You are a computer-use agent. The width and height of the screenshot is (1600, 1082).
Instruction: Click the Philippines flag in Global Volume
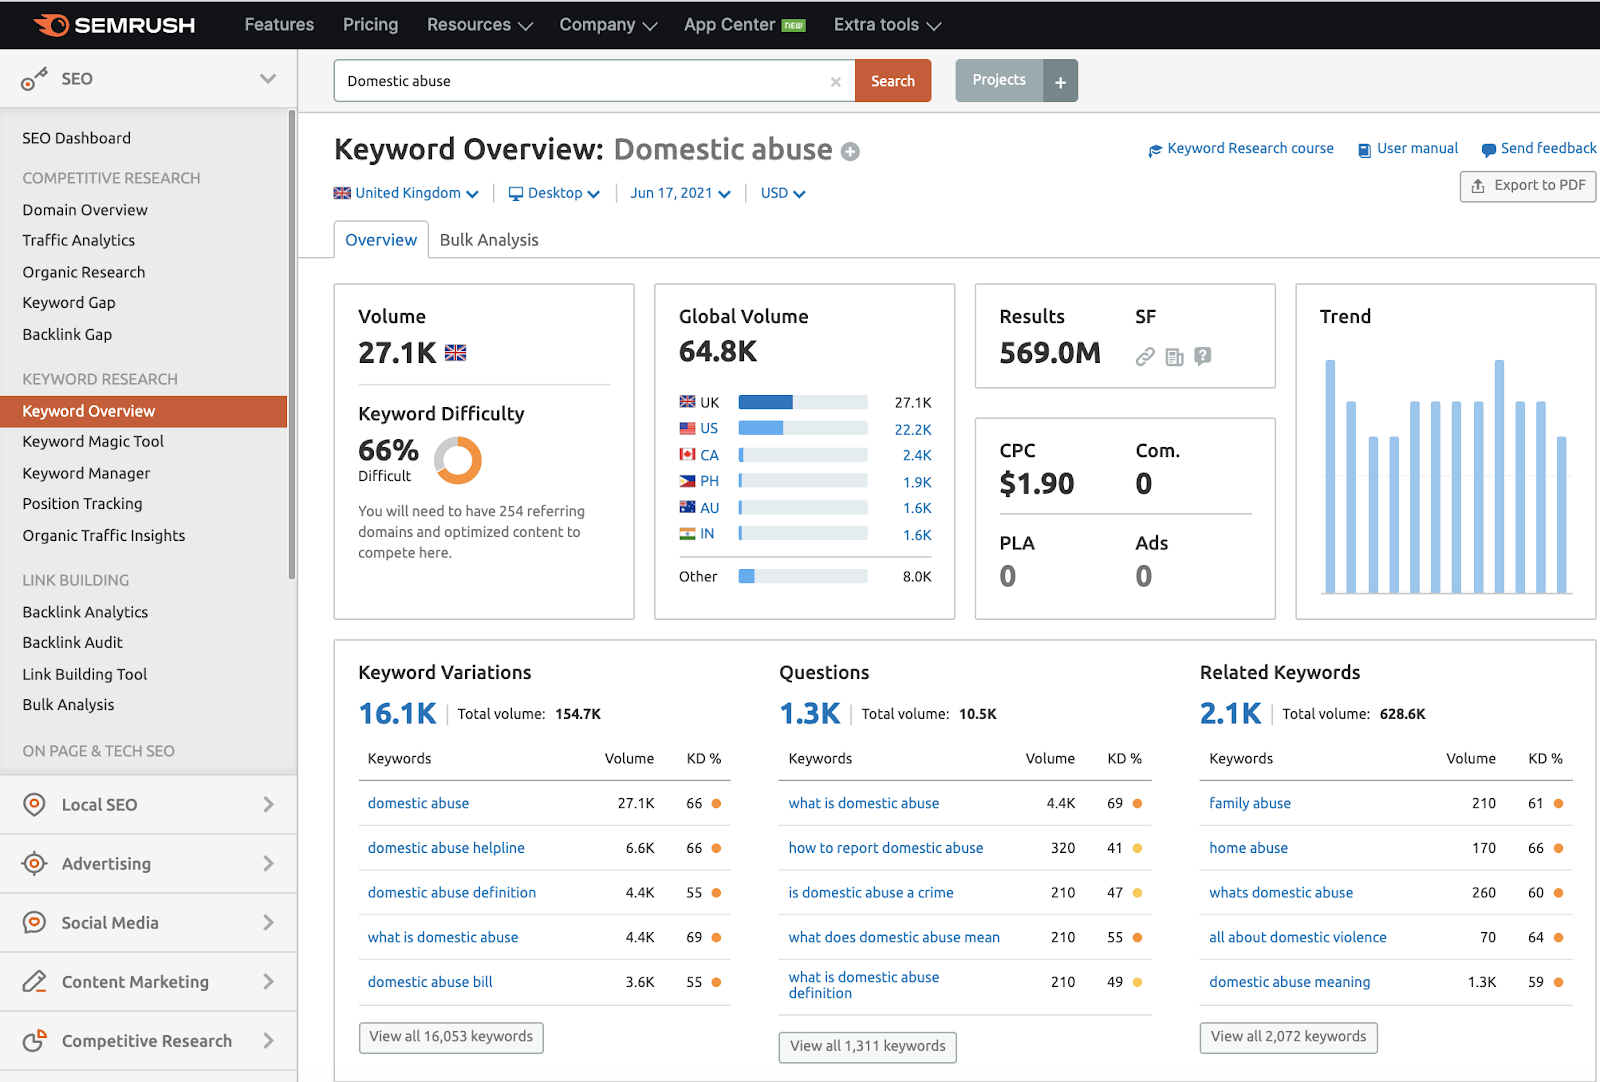click(x=687, y=482)
